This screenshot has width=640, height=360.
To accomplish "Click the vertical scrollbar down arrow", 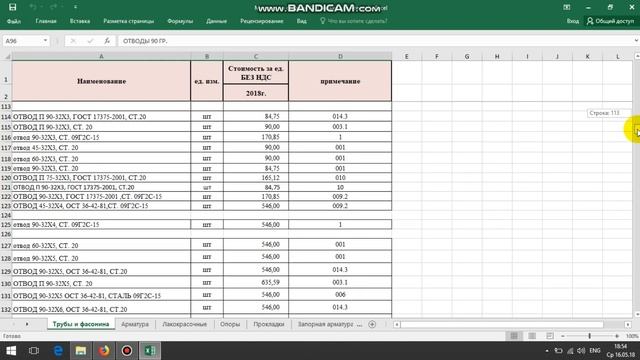I will [636, 314].
